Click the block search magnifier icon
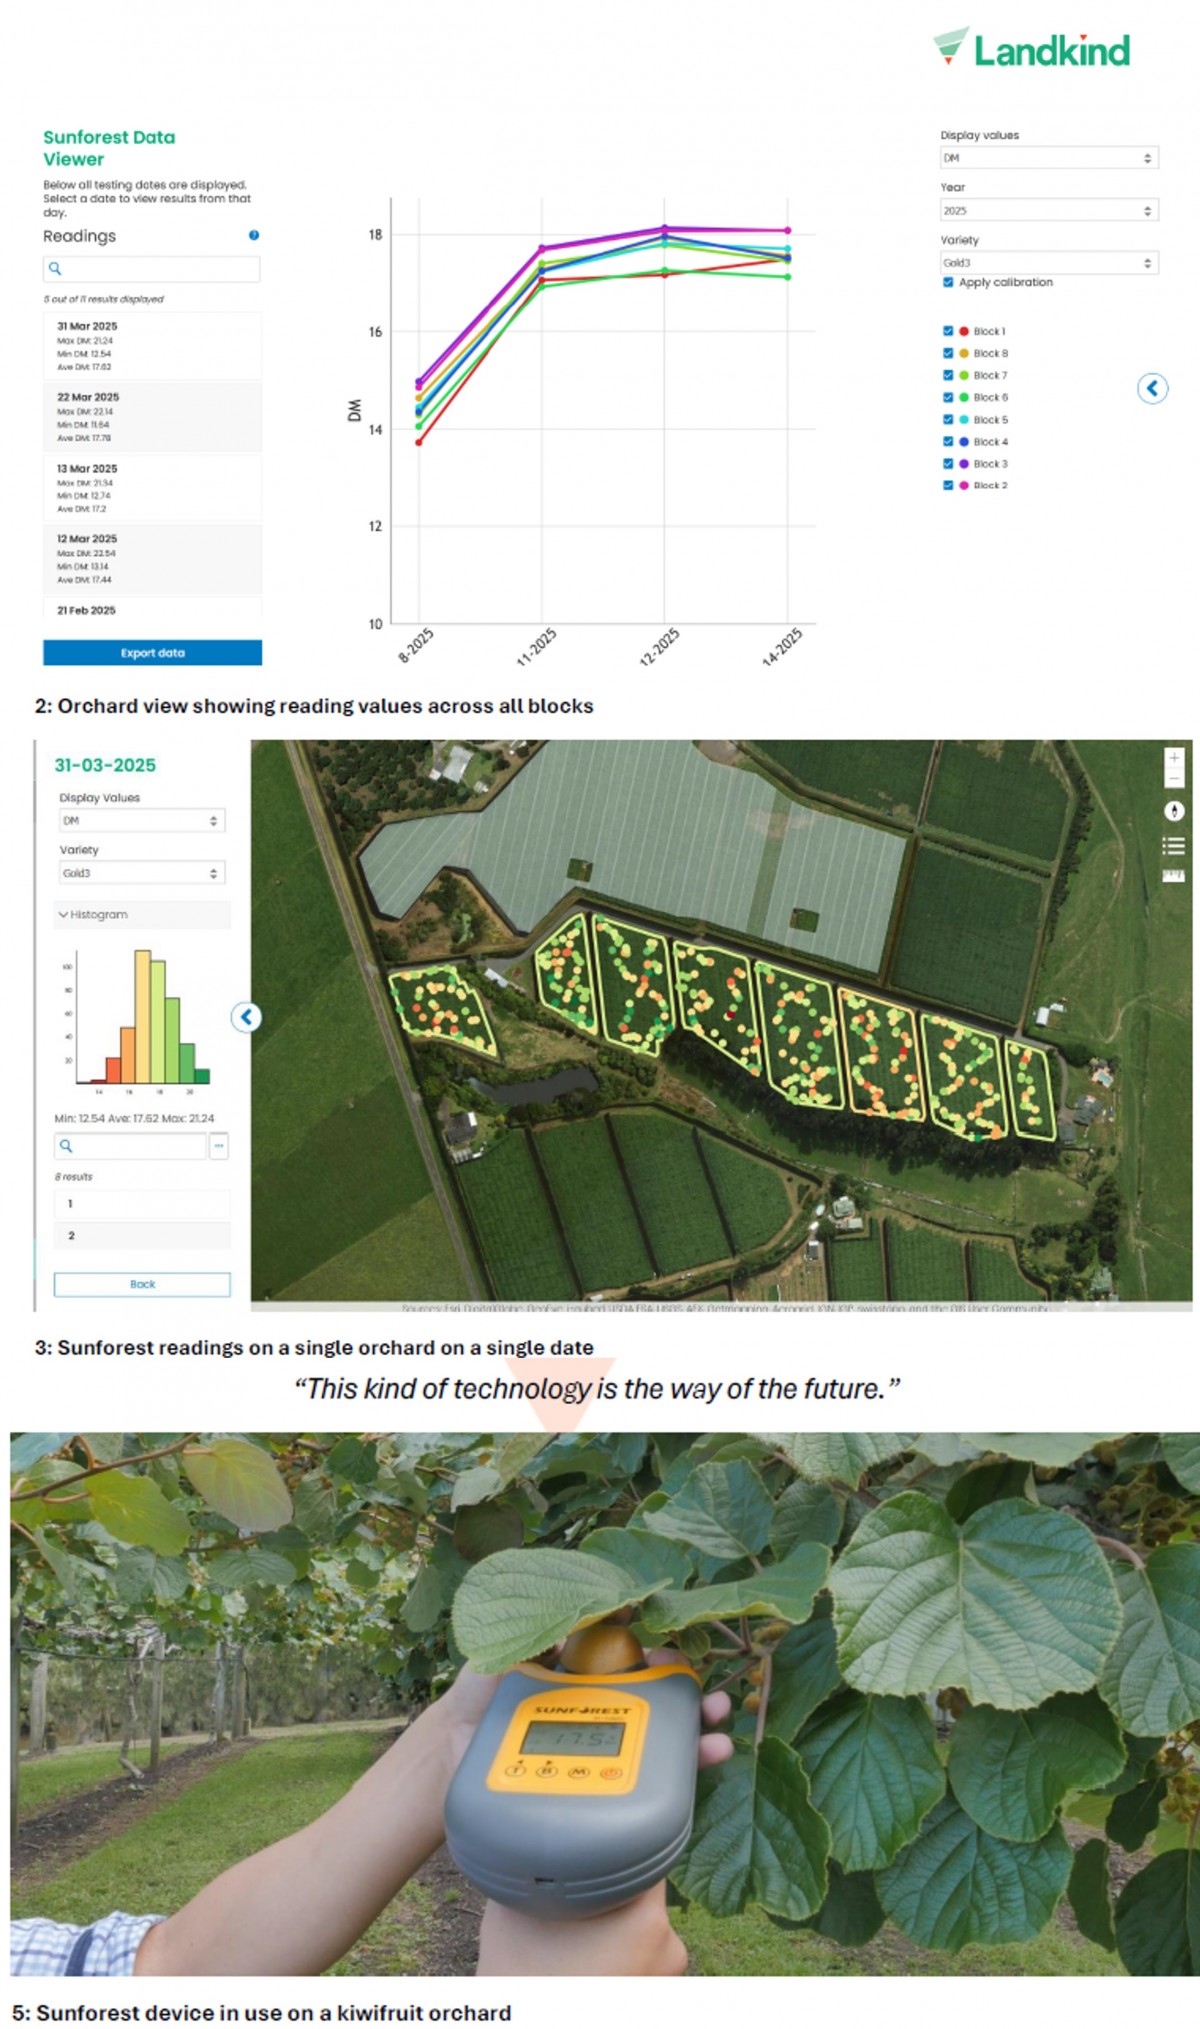Screen dimensions: 1200x2029 [x=66, y=1146]
